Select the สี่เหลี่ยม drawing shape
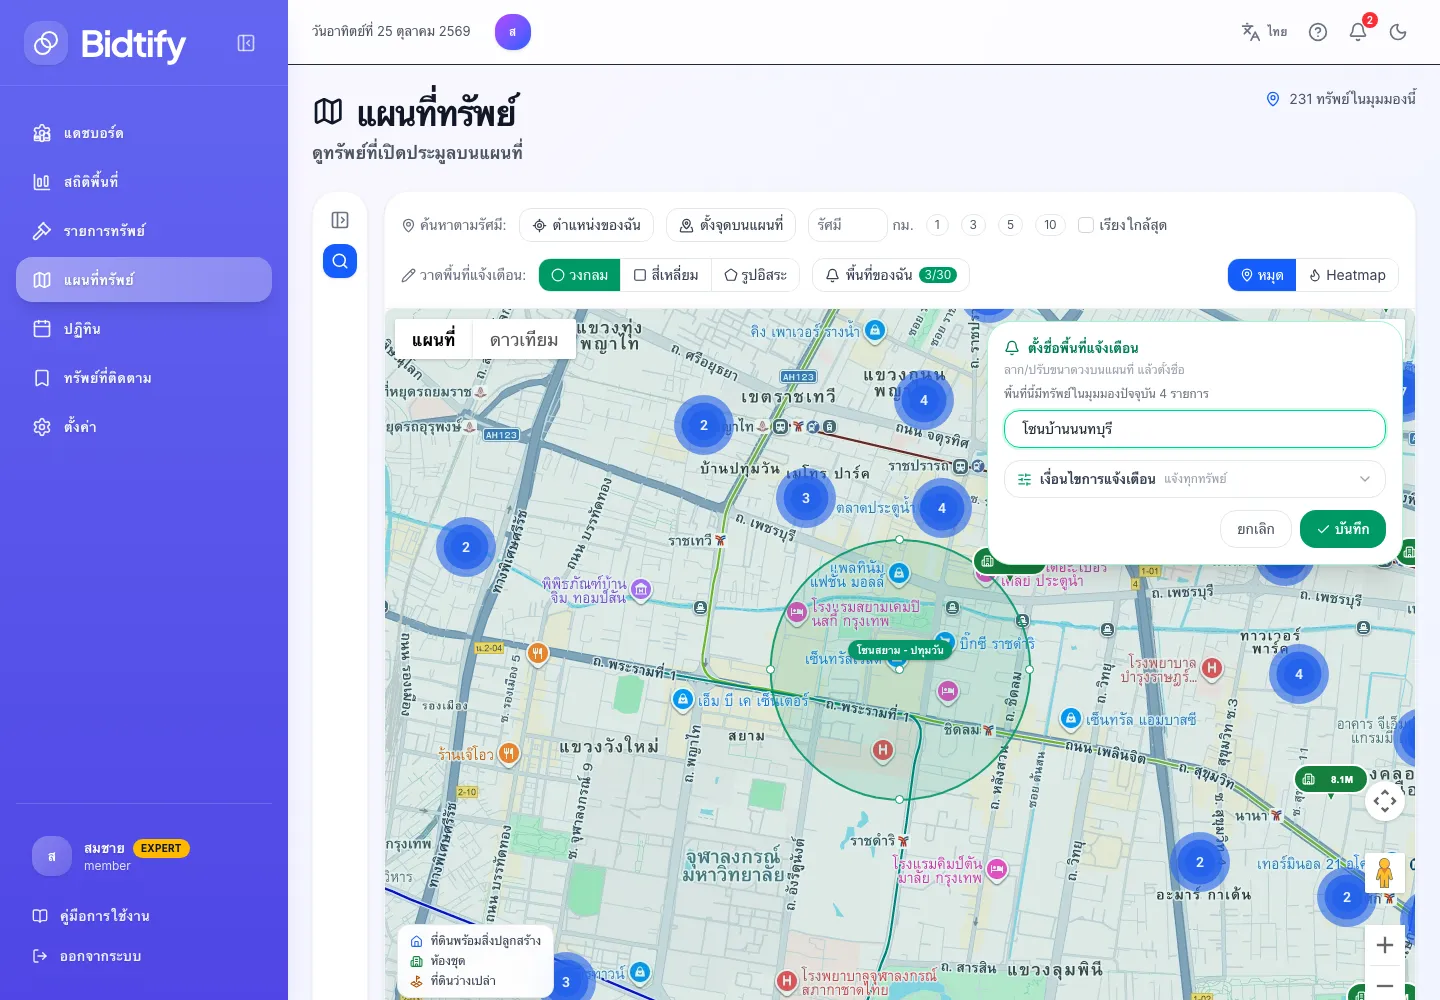This screenshot has height=1000, width=1440. (666, 275)
